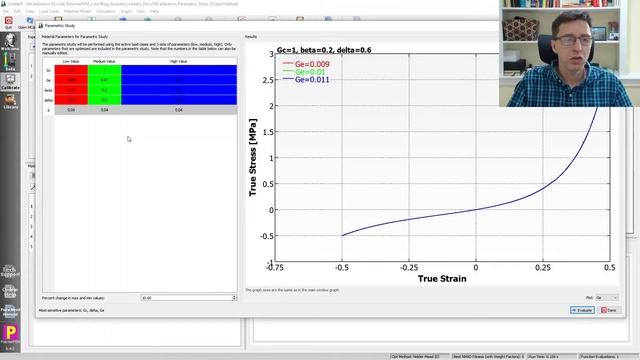Click the Ge=0.009 legend entry
The height and width of the screenshot is (360, 640).
(306, 64)
